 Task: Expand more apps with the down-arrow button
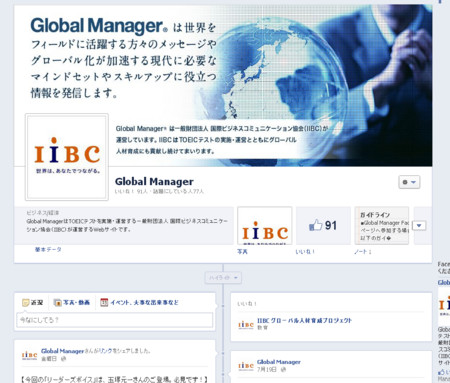[419, 226]
